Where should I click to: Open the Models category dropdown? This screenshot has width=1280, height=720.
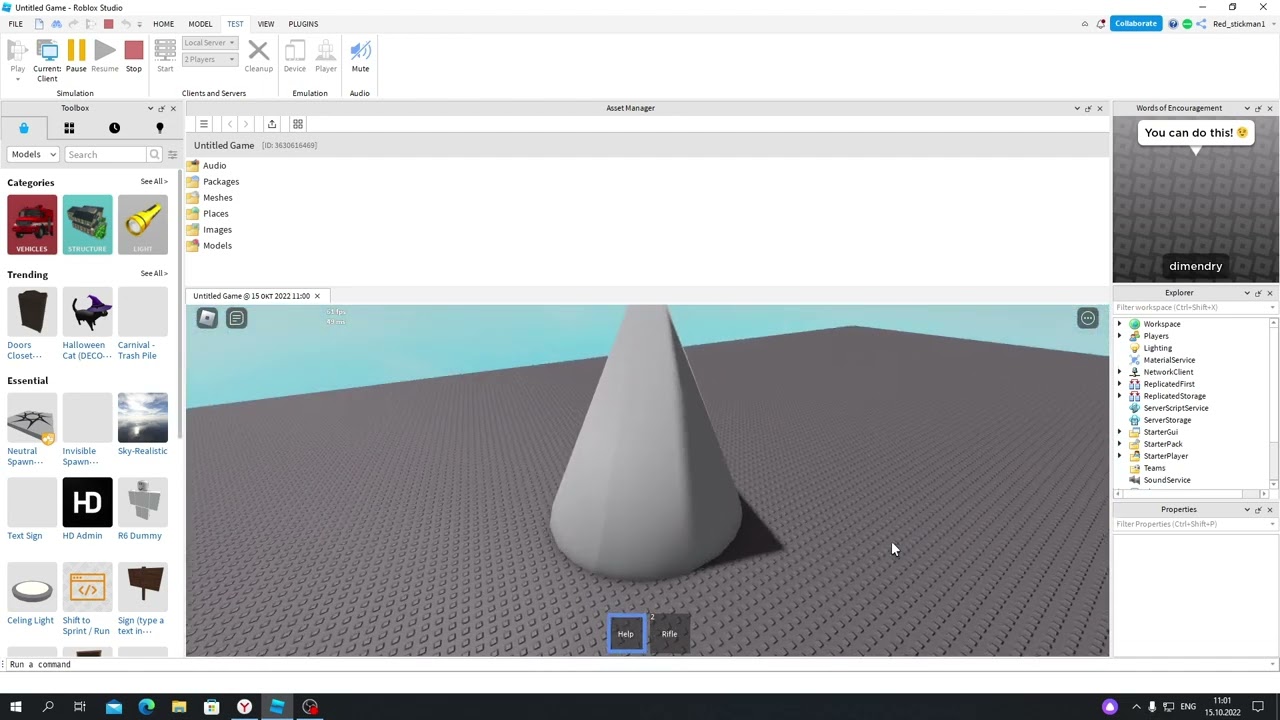tap(33, 154)
